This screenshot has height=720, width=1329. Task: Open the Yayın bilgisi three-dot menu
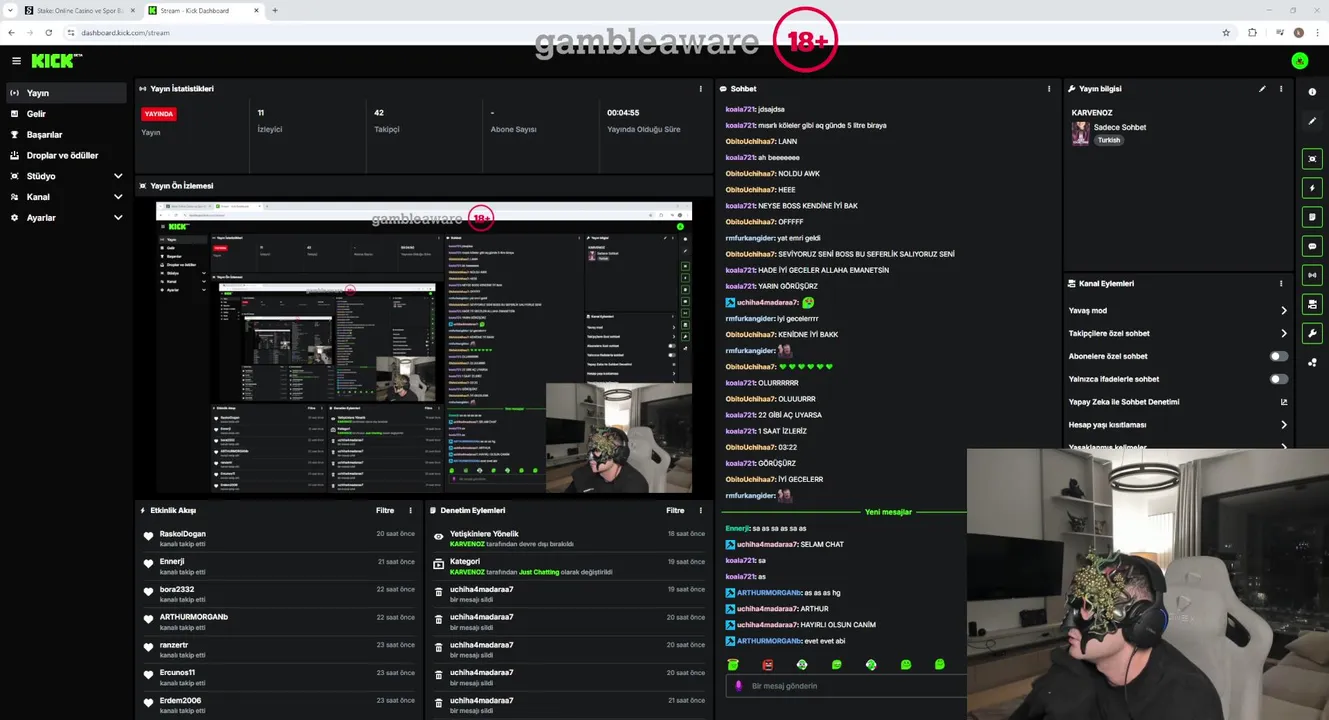tap(1281, 89)
